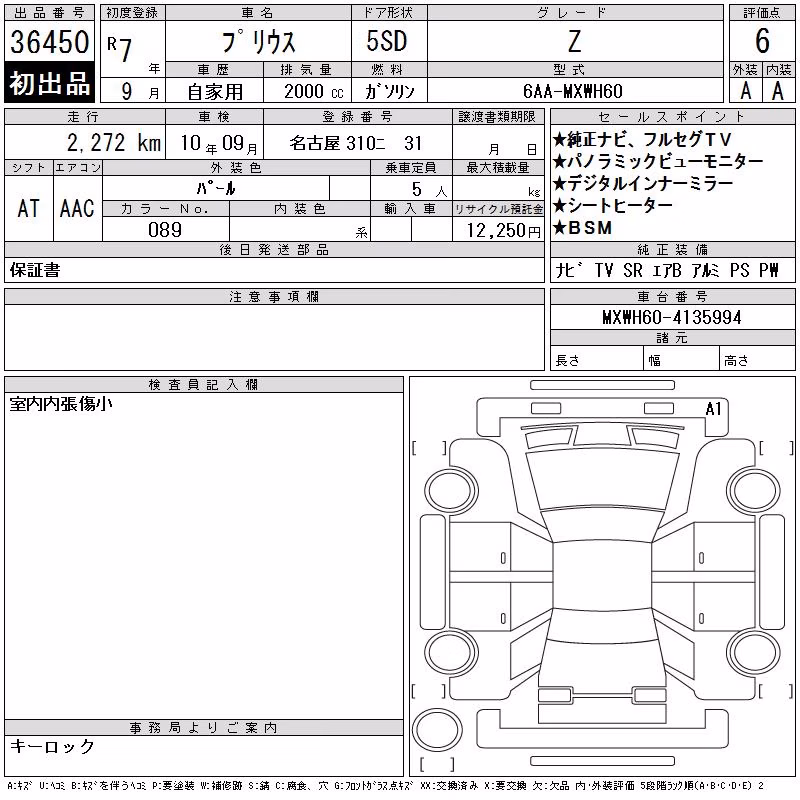Click the A1 damage mark on diagram
Image resolution: width=800 pixels, height=800 pixels.
coord(714,409)
